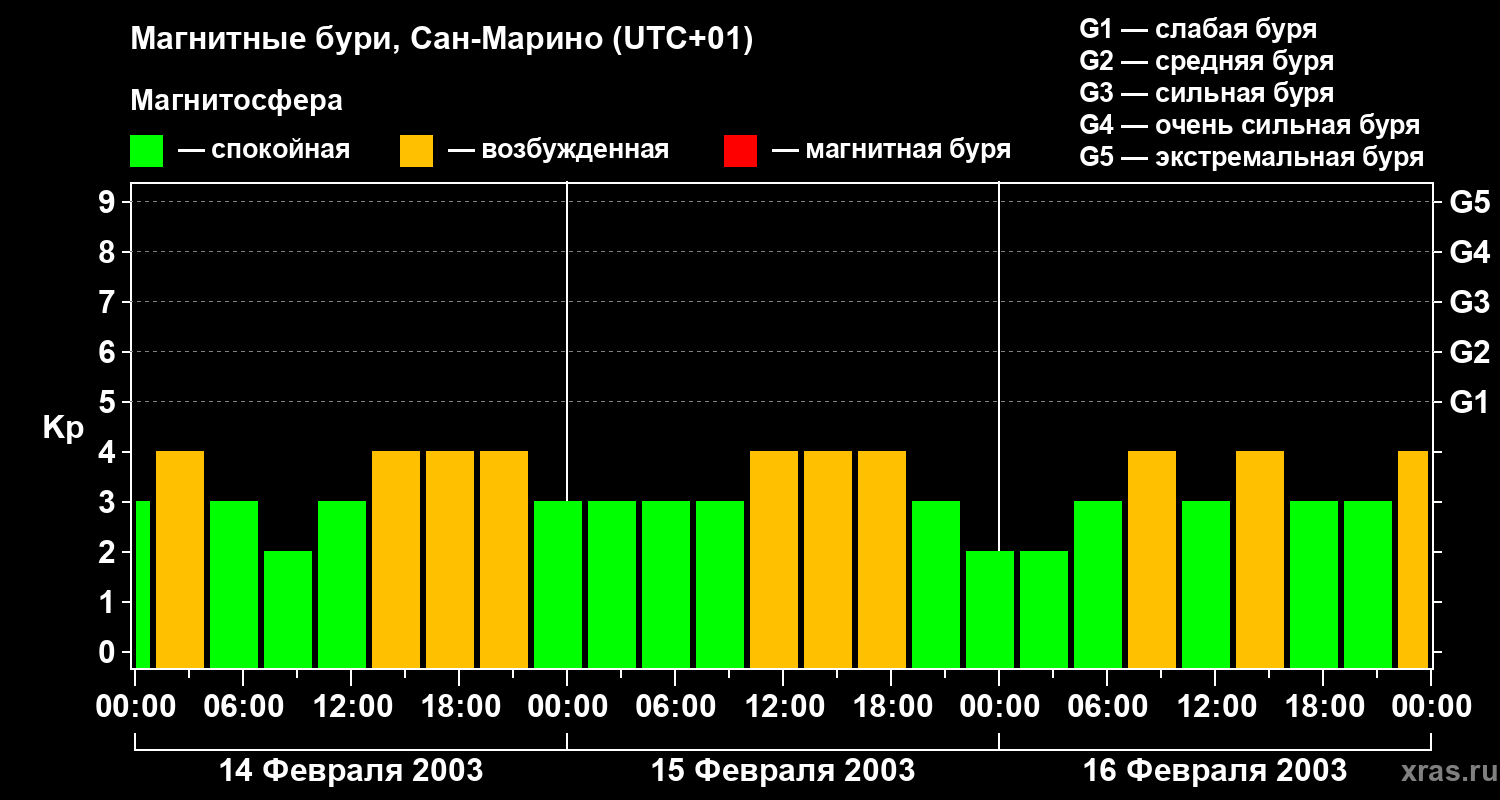1500x800 pixels.
Task: Click the date label '16 Февраля 2003'
Action: (x=1215, y=771)
